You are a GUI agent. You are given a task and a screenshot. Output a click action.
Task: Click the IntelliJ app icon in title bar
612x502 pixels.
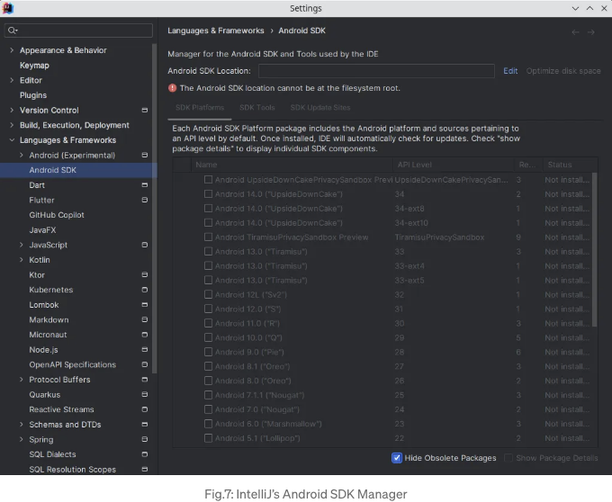point(8,8)
